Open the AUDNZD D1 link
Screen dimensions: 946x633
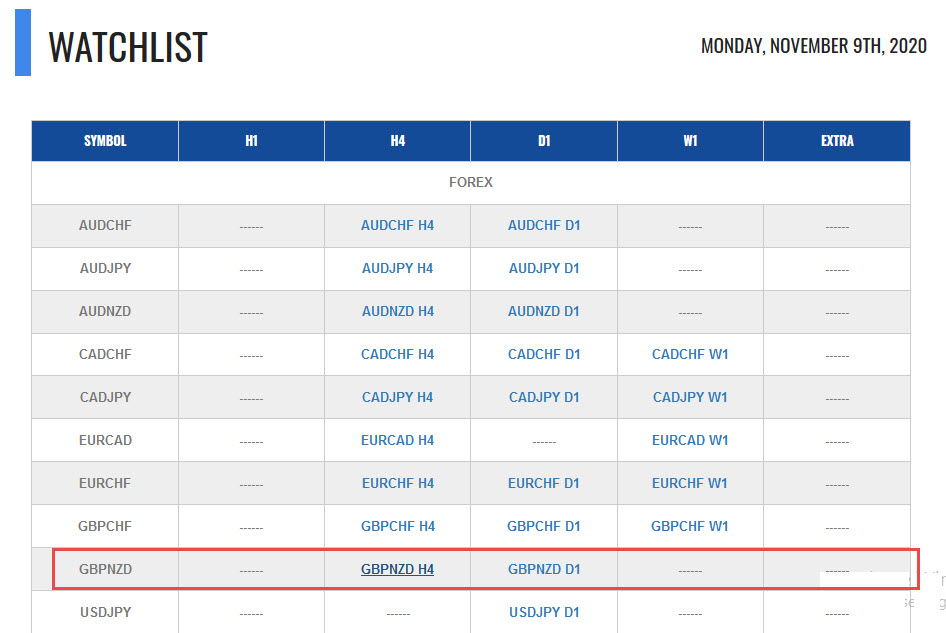point(543,311)
